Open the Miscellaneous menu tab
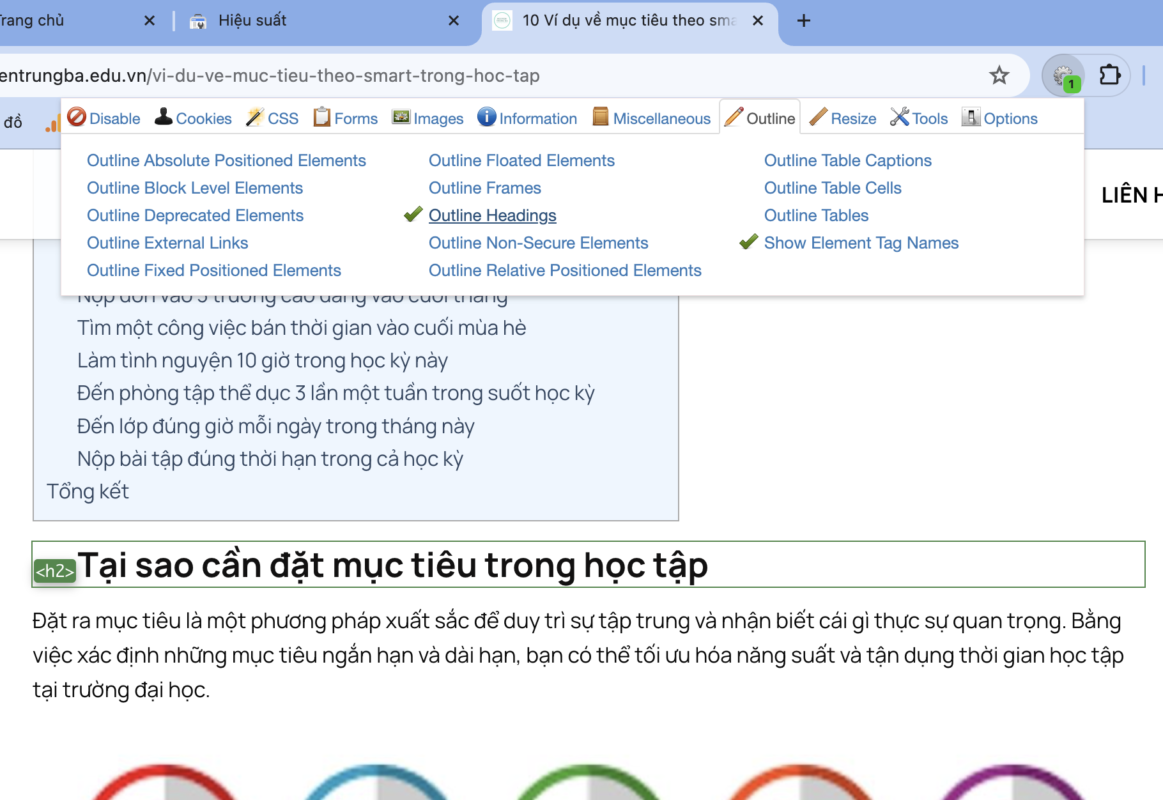Screen dimensions: 1163x800 click(x=651, y=118)
